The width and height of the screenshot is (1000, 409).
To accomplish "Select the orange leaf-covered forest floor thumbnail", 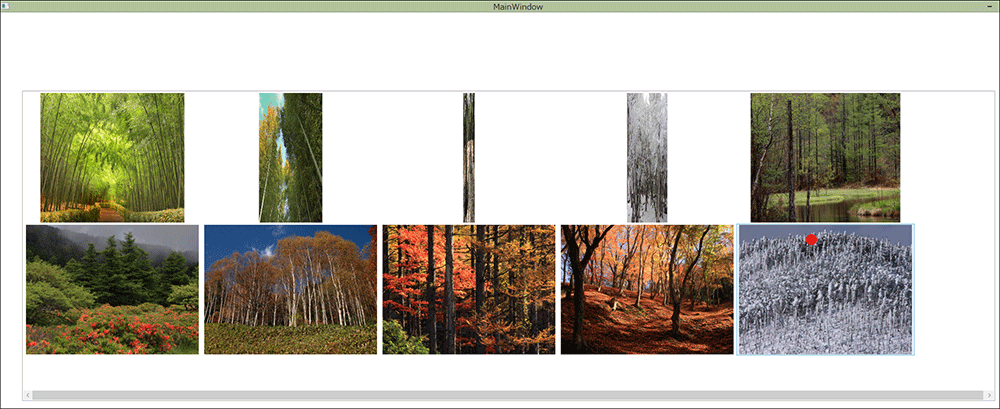I will [x=647, y=289].
